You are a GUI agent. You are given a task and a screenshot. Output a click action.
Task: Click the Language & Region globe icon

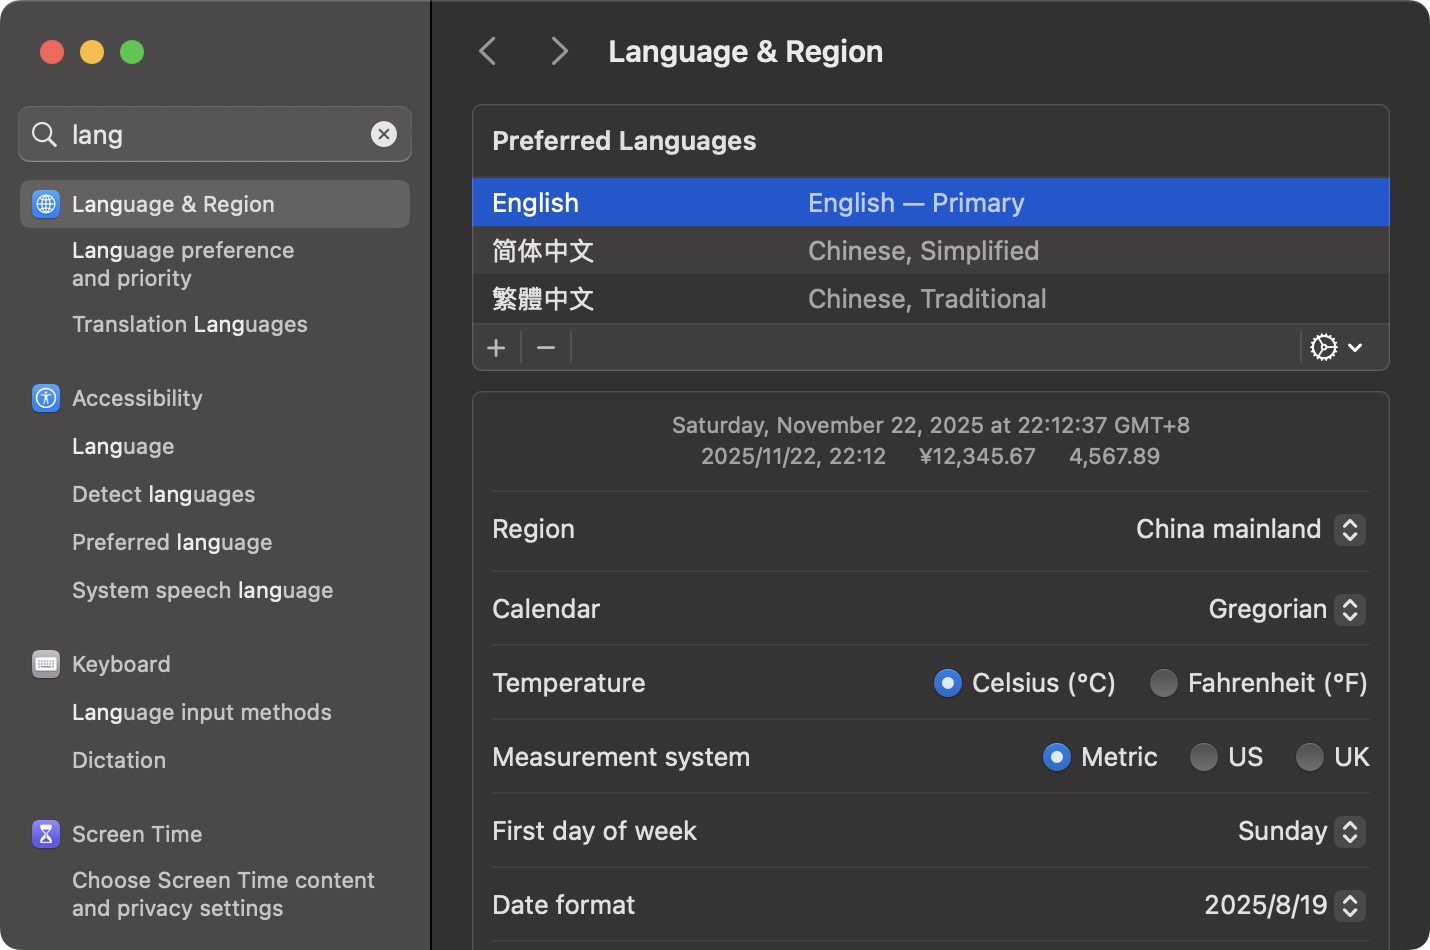coord(45,204)
